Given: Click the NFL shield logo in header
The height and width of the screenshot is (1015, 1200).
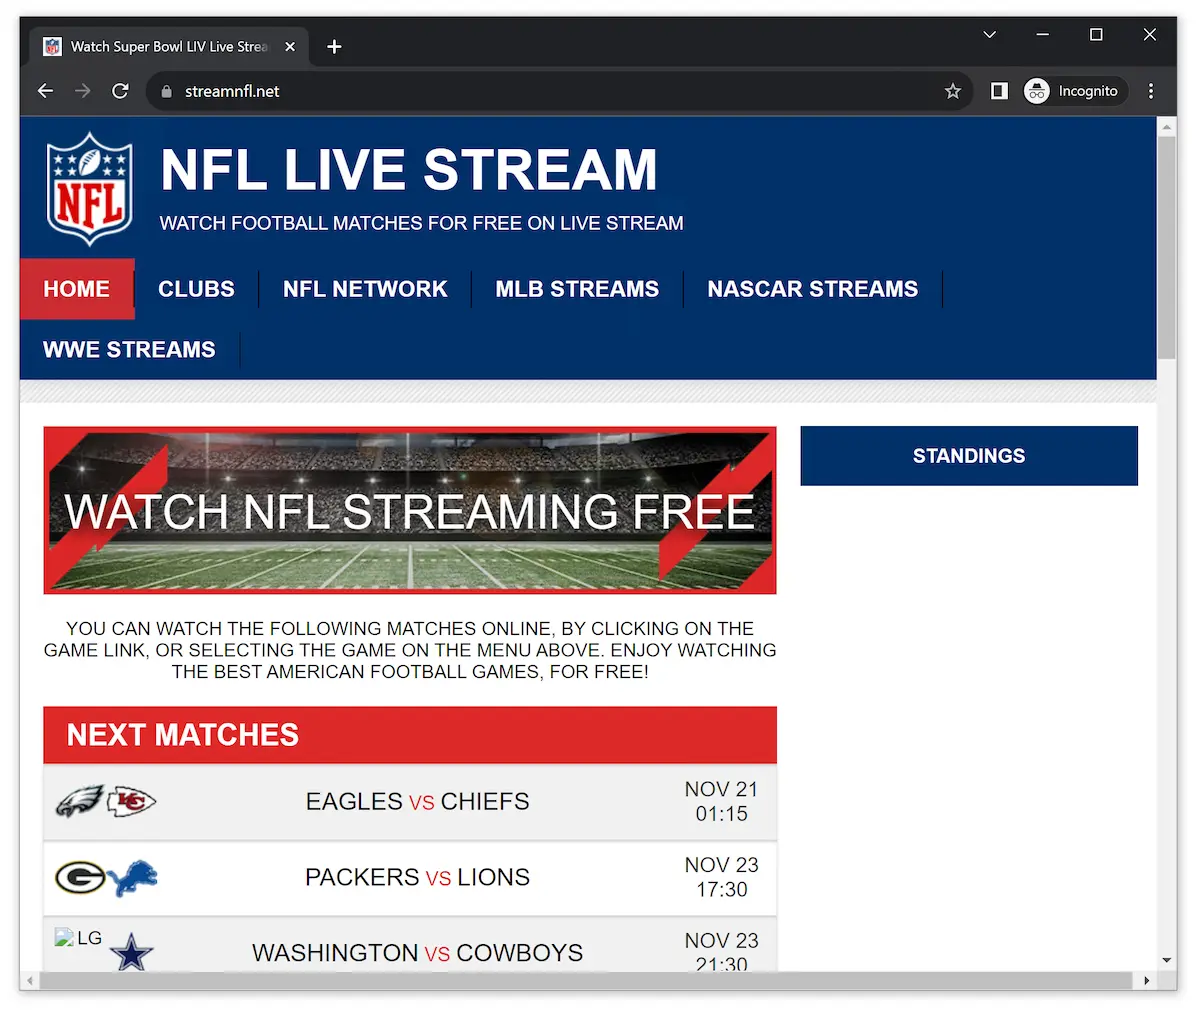Looking at the screenshot, I should 90,189.
